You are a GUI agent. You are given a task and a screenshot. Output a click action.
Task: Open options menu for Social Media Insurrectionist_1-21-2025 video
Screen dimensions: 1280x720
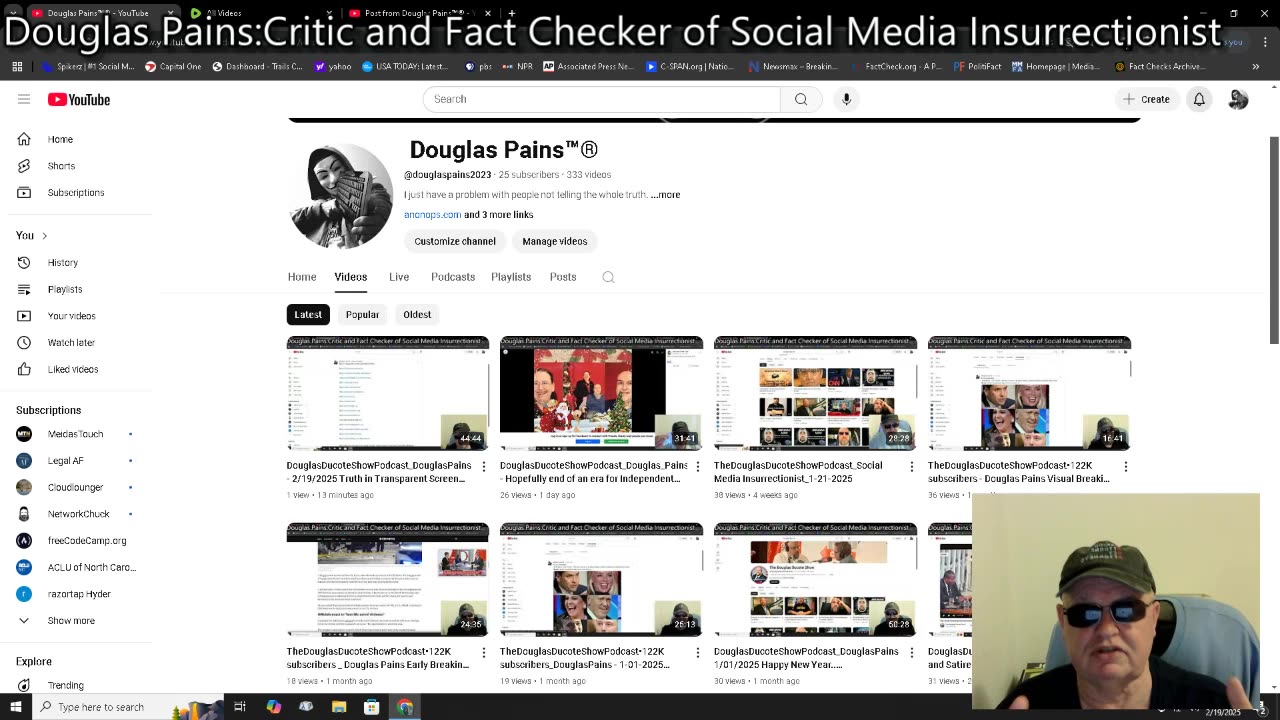[x=912, y=466]
